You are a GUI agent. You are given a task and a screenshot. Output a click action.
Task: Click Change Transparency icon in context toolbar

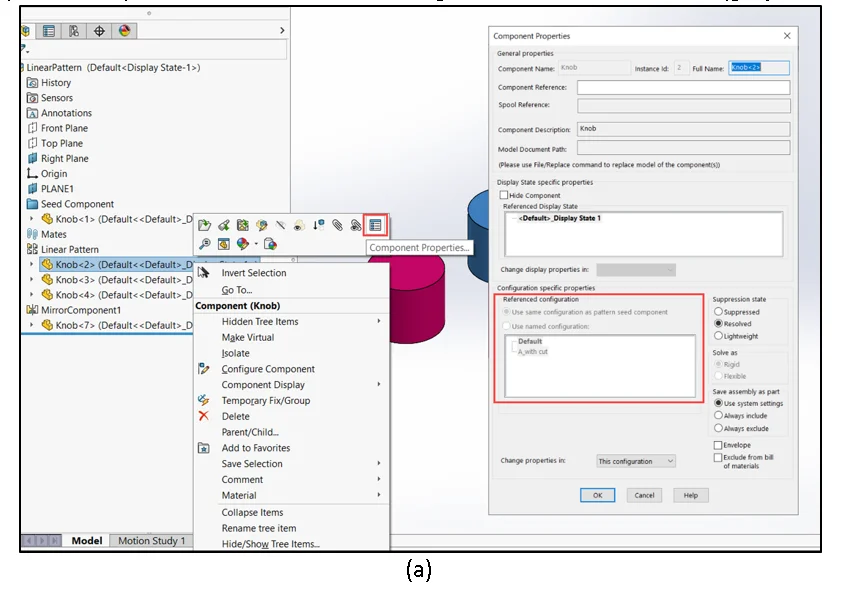tap(299, 226)
